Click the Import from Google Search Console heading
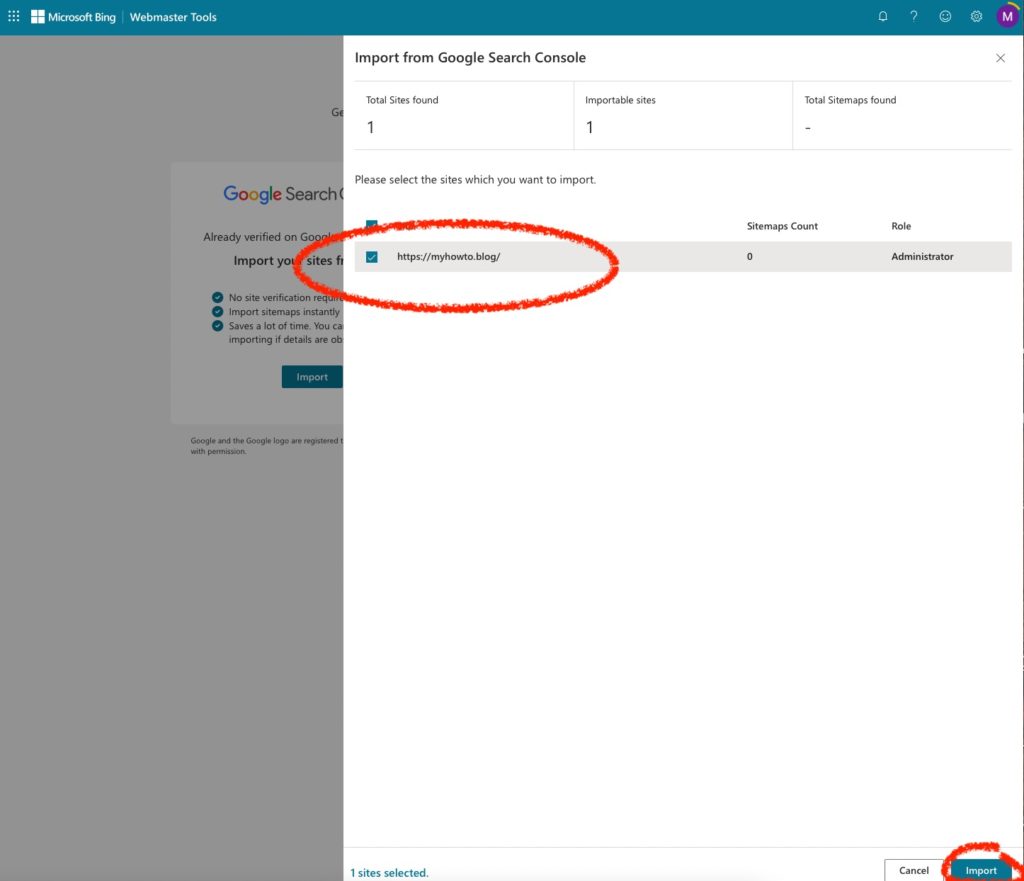This screenshot has height=881, width=1024. coord(470,57)
